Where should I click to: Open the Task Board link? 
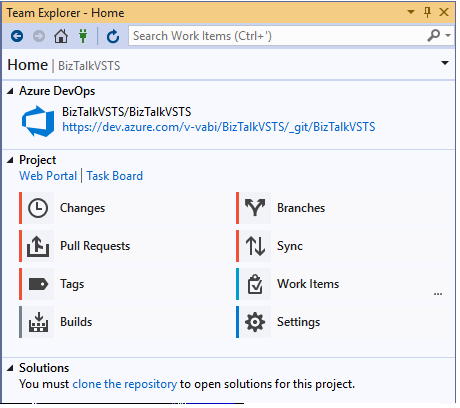click(115, 176)
